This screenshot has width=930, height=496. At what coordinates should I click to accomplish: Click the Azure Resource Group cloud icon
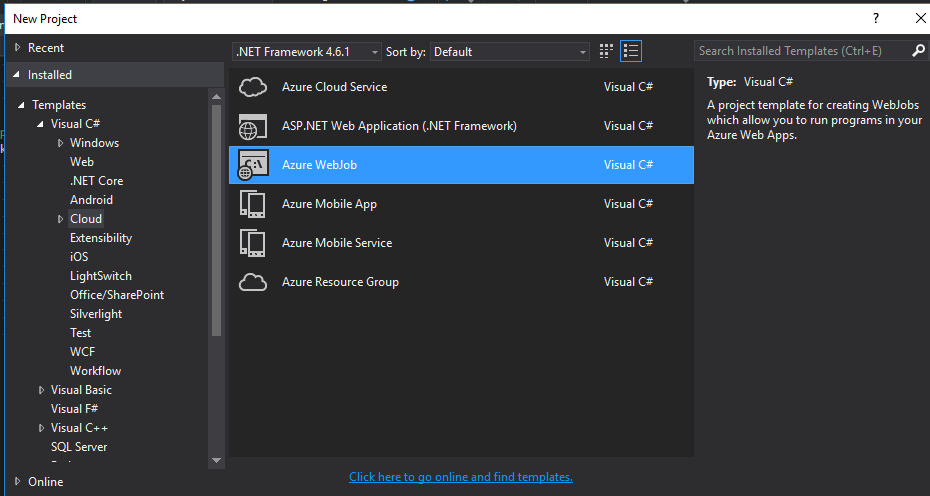pyautogui.click(x=253, y=282)
